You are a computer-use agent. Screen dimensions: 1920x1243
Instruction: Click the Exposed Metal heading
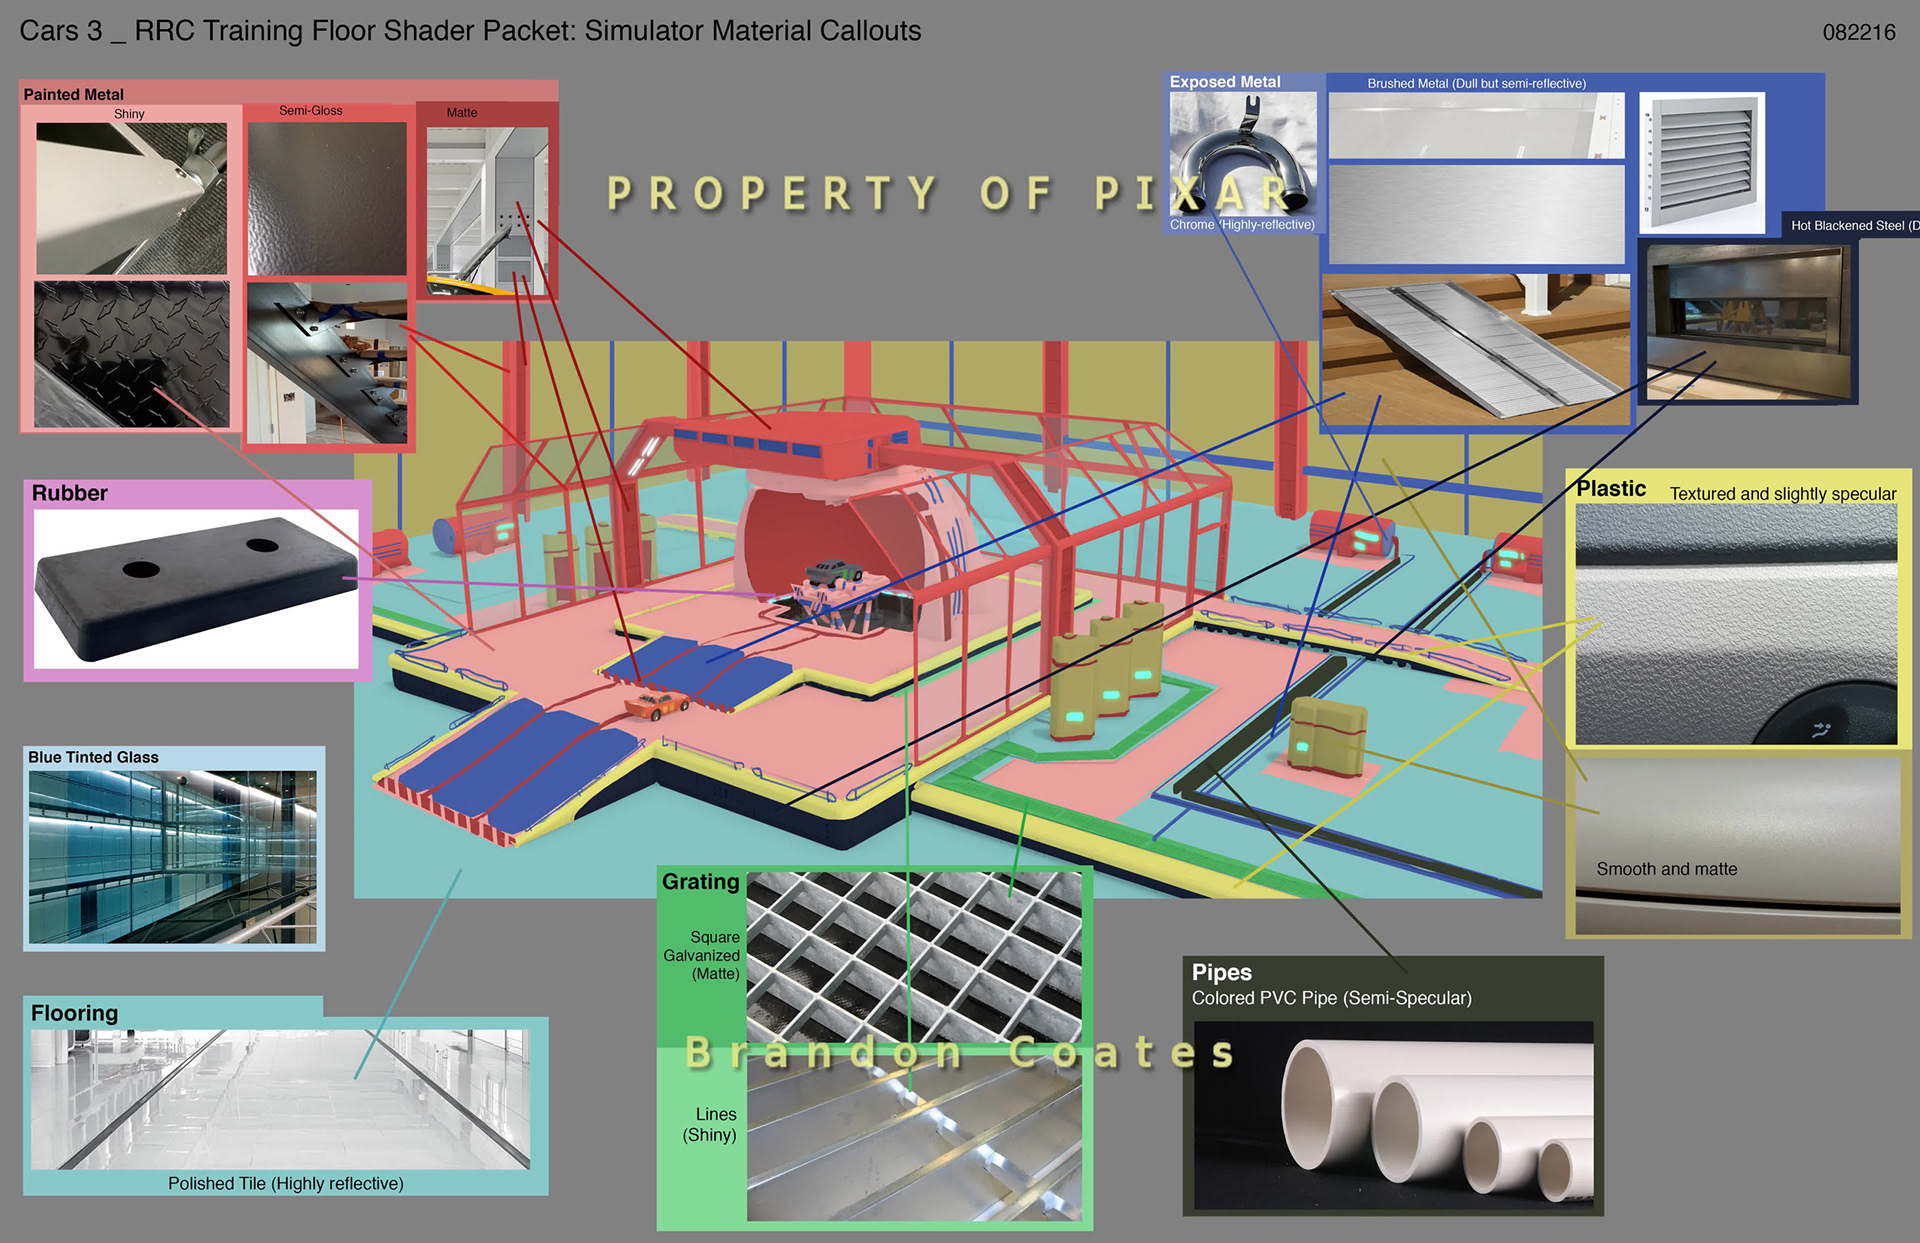[x=1225, y=82]
